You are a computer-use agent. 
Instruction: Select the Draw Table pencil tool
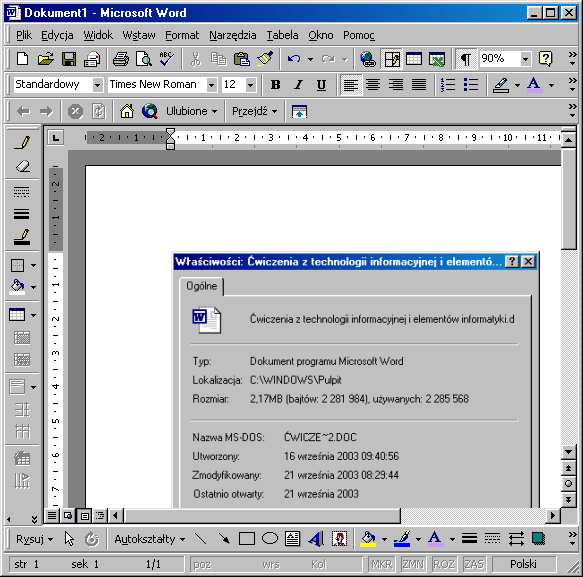tap(22, 142)
